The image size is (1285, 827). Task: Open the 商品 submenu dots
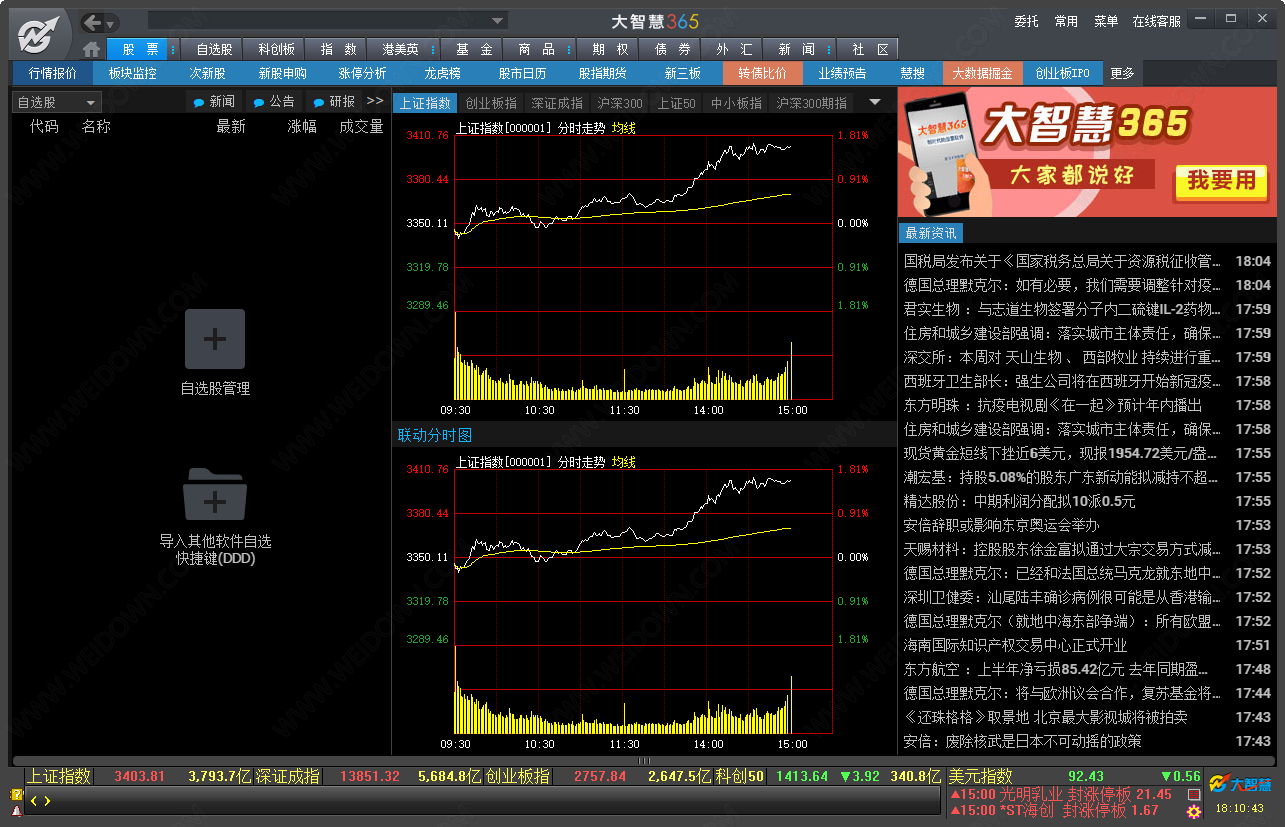tap(571, 49)
